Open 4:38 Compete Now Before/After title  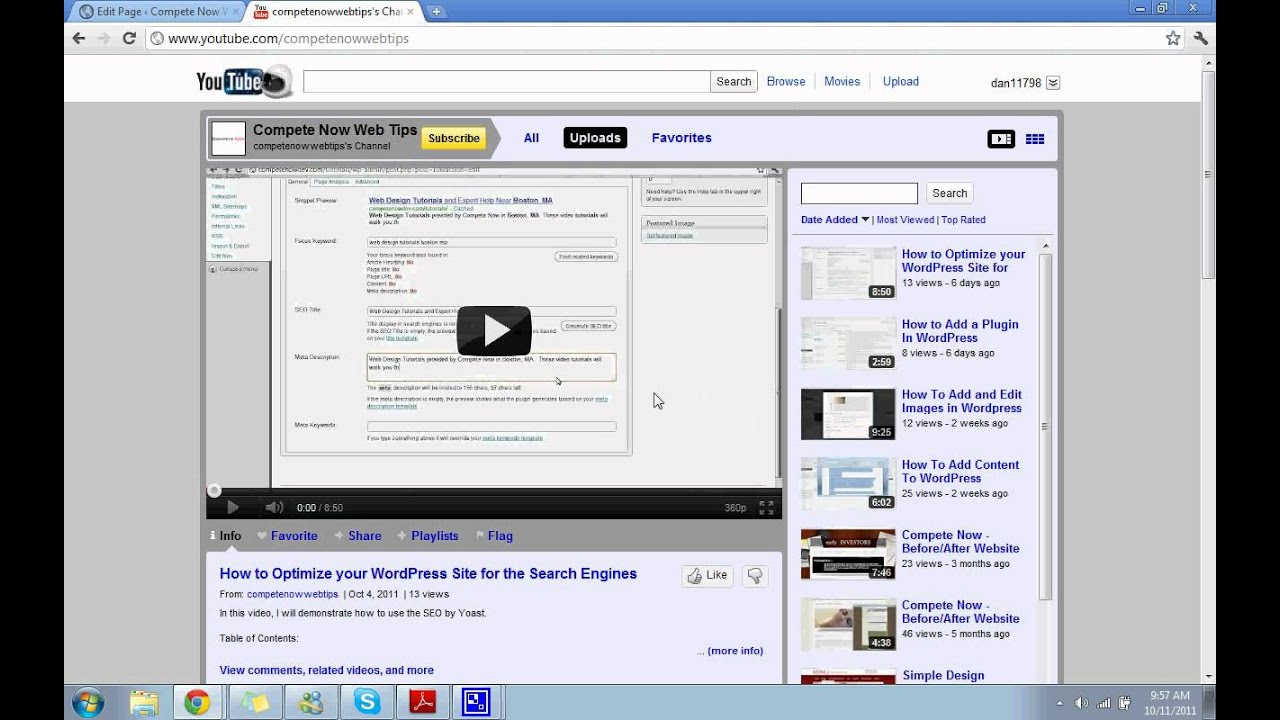960,611
